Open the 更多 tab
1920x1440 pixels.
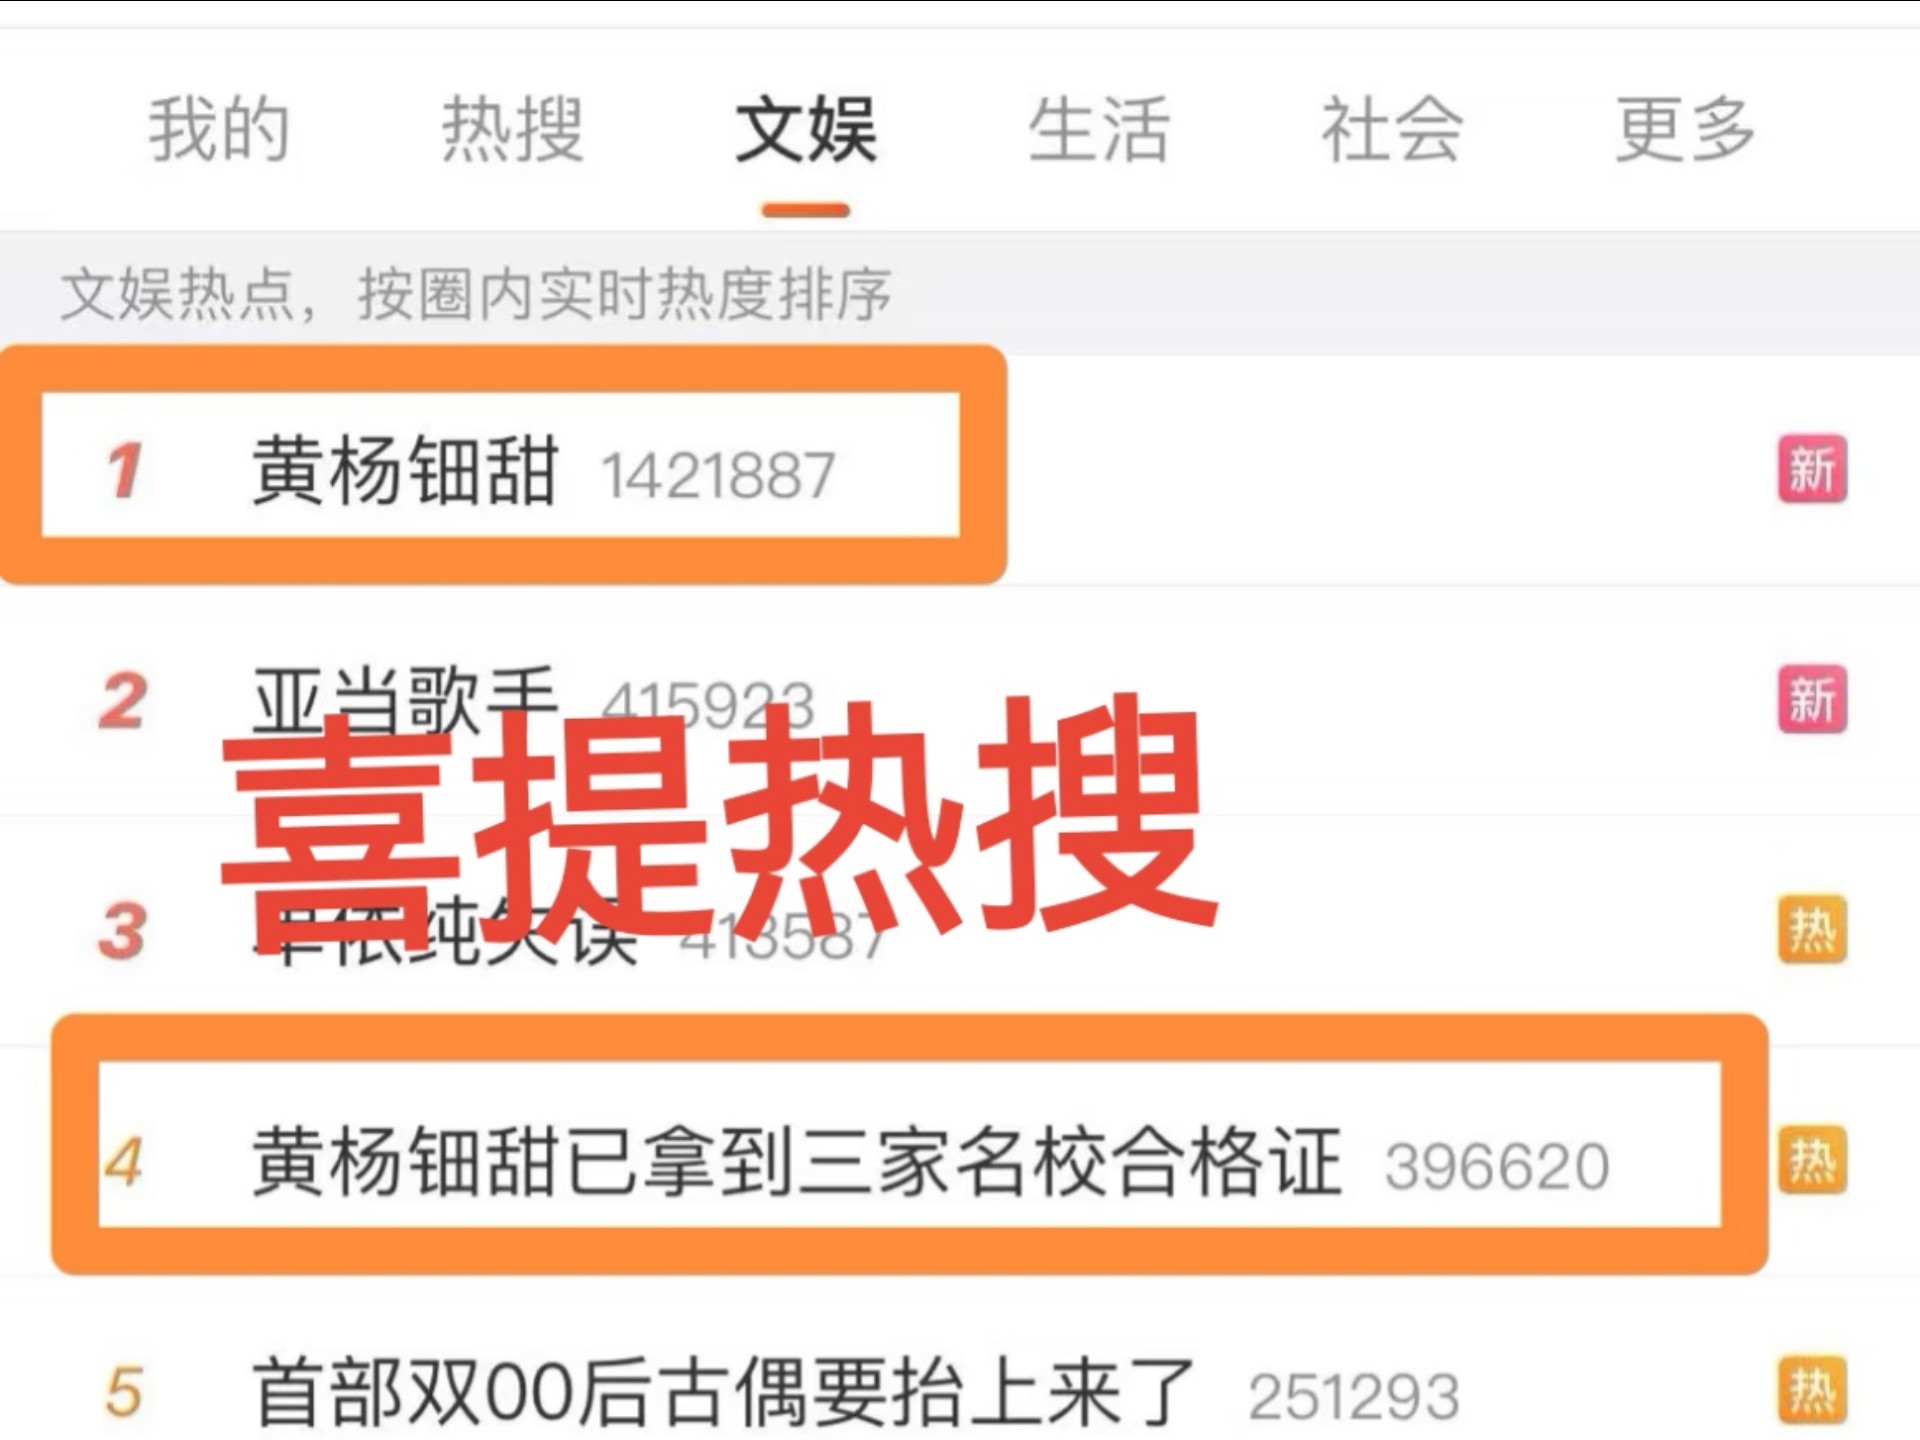point(1686,130)
